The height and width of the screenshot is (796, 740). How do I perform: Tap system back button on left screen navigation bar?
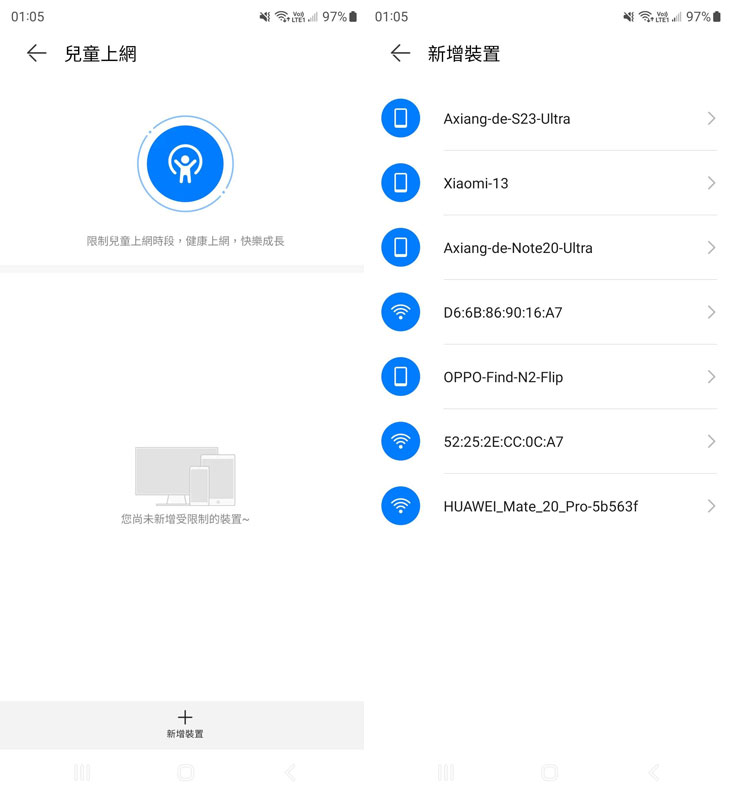(290, 773)
